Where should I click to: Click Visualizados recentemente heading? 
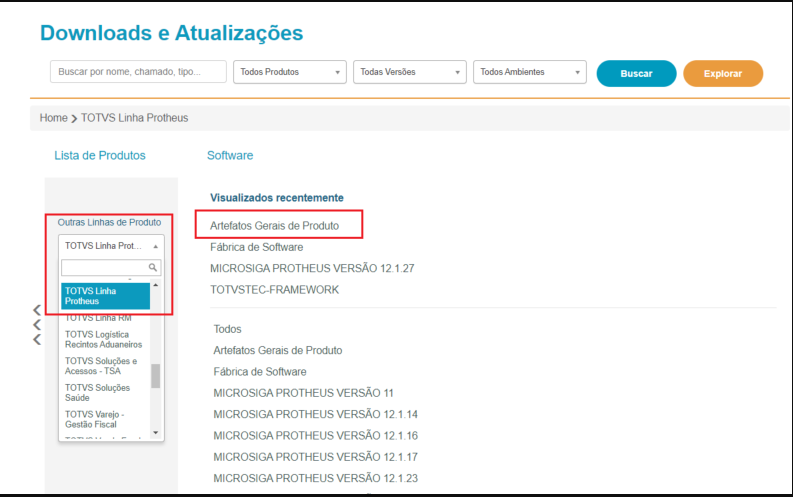coord(277,198)
